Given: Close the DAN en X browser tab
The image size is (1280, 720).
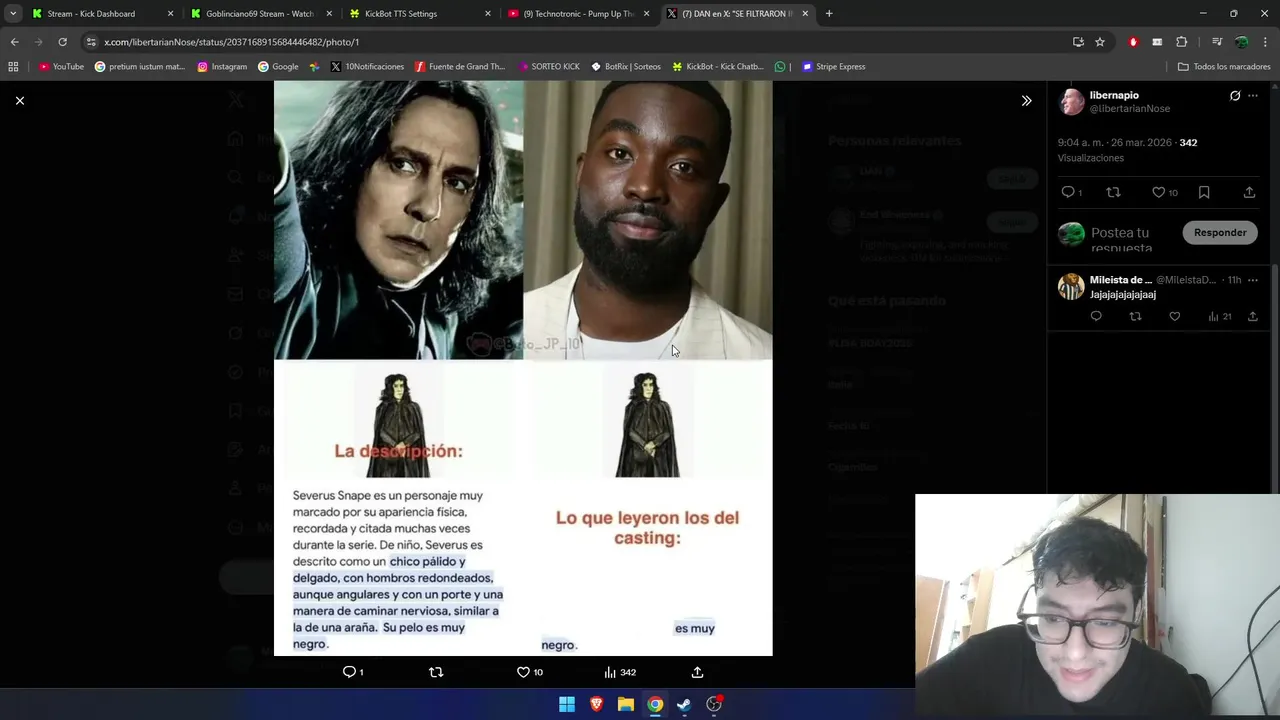Looking at the screenshot, I should [805, 14].
